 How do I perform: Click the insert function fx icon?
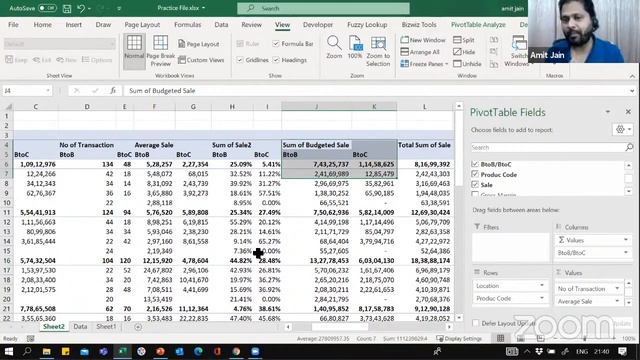click(113, 91)
